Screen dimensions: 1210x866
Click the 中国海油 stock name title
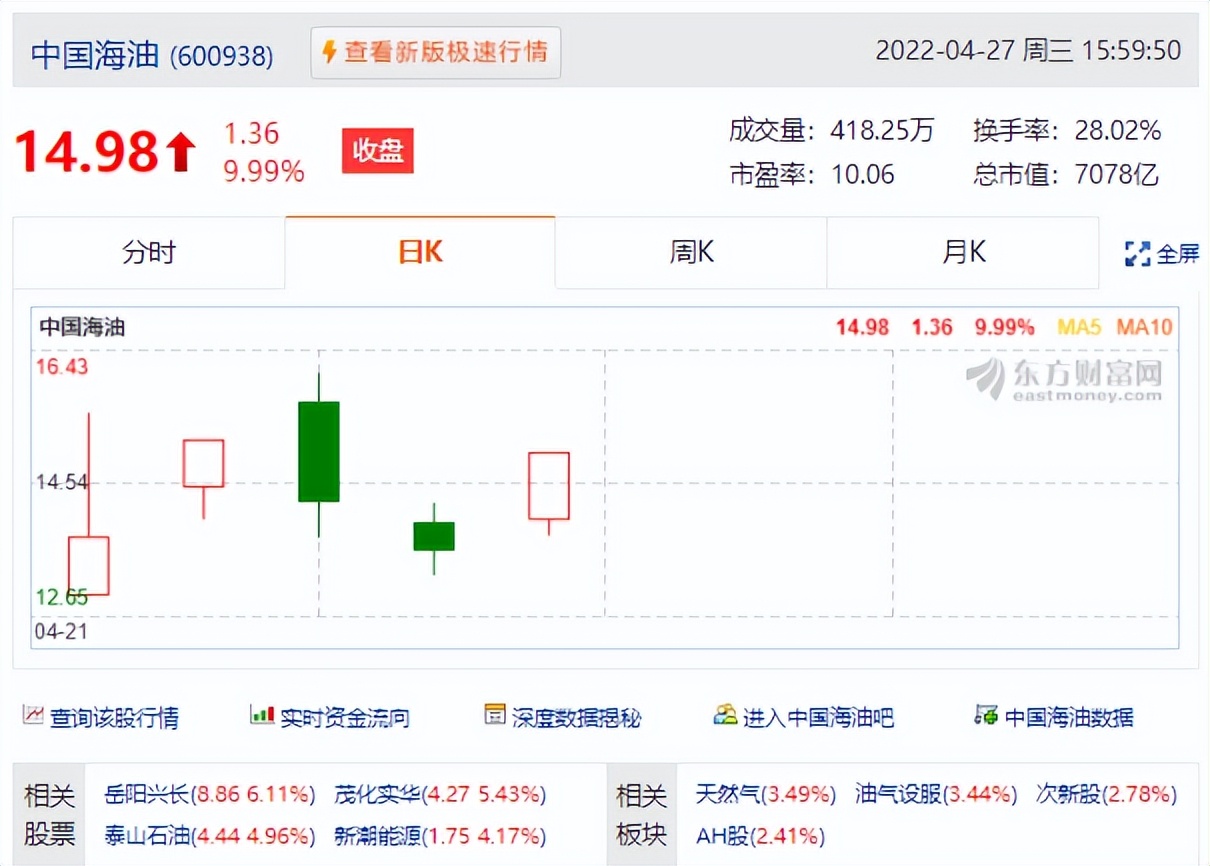(x=95, y=54)
